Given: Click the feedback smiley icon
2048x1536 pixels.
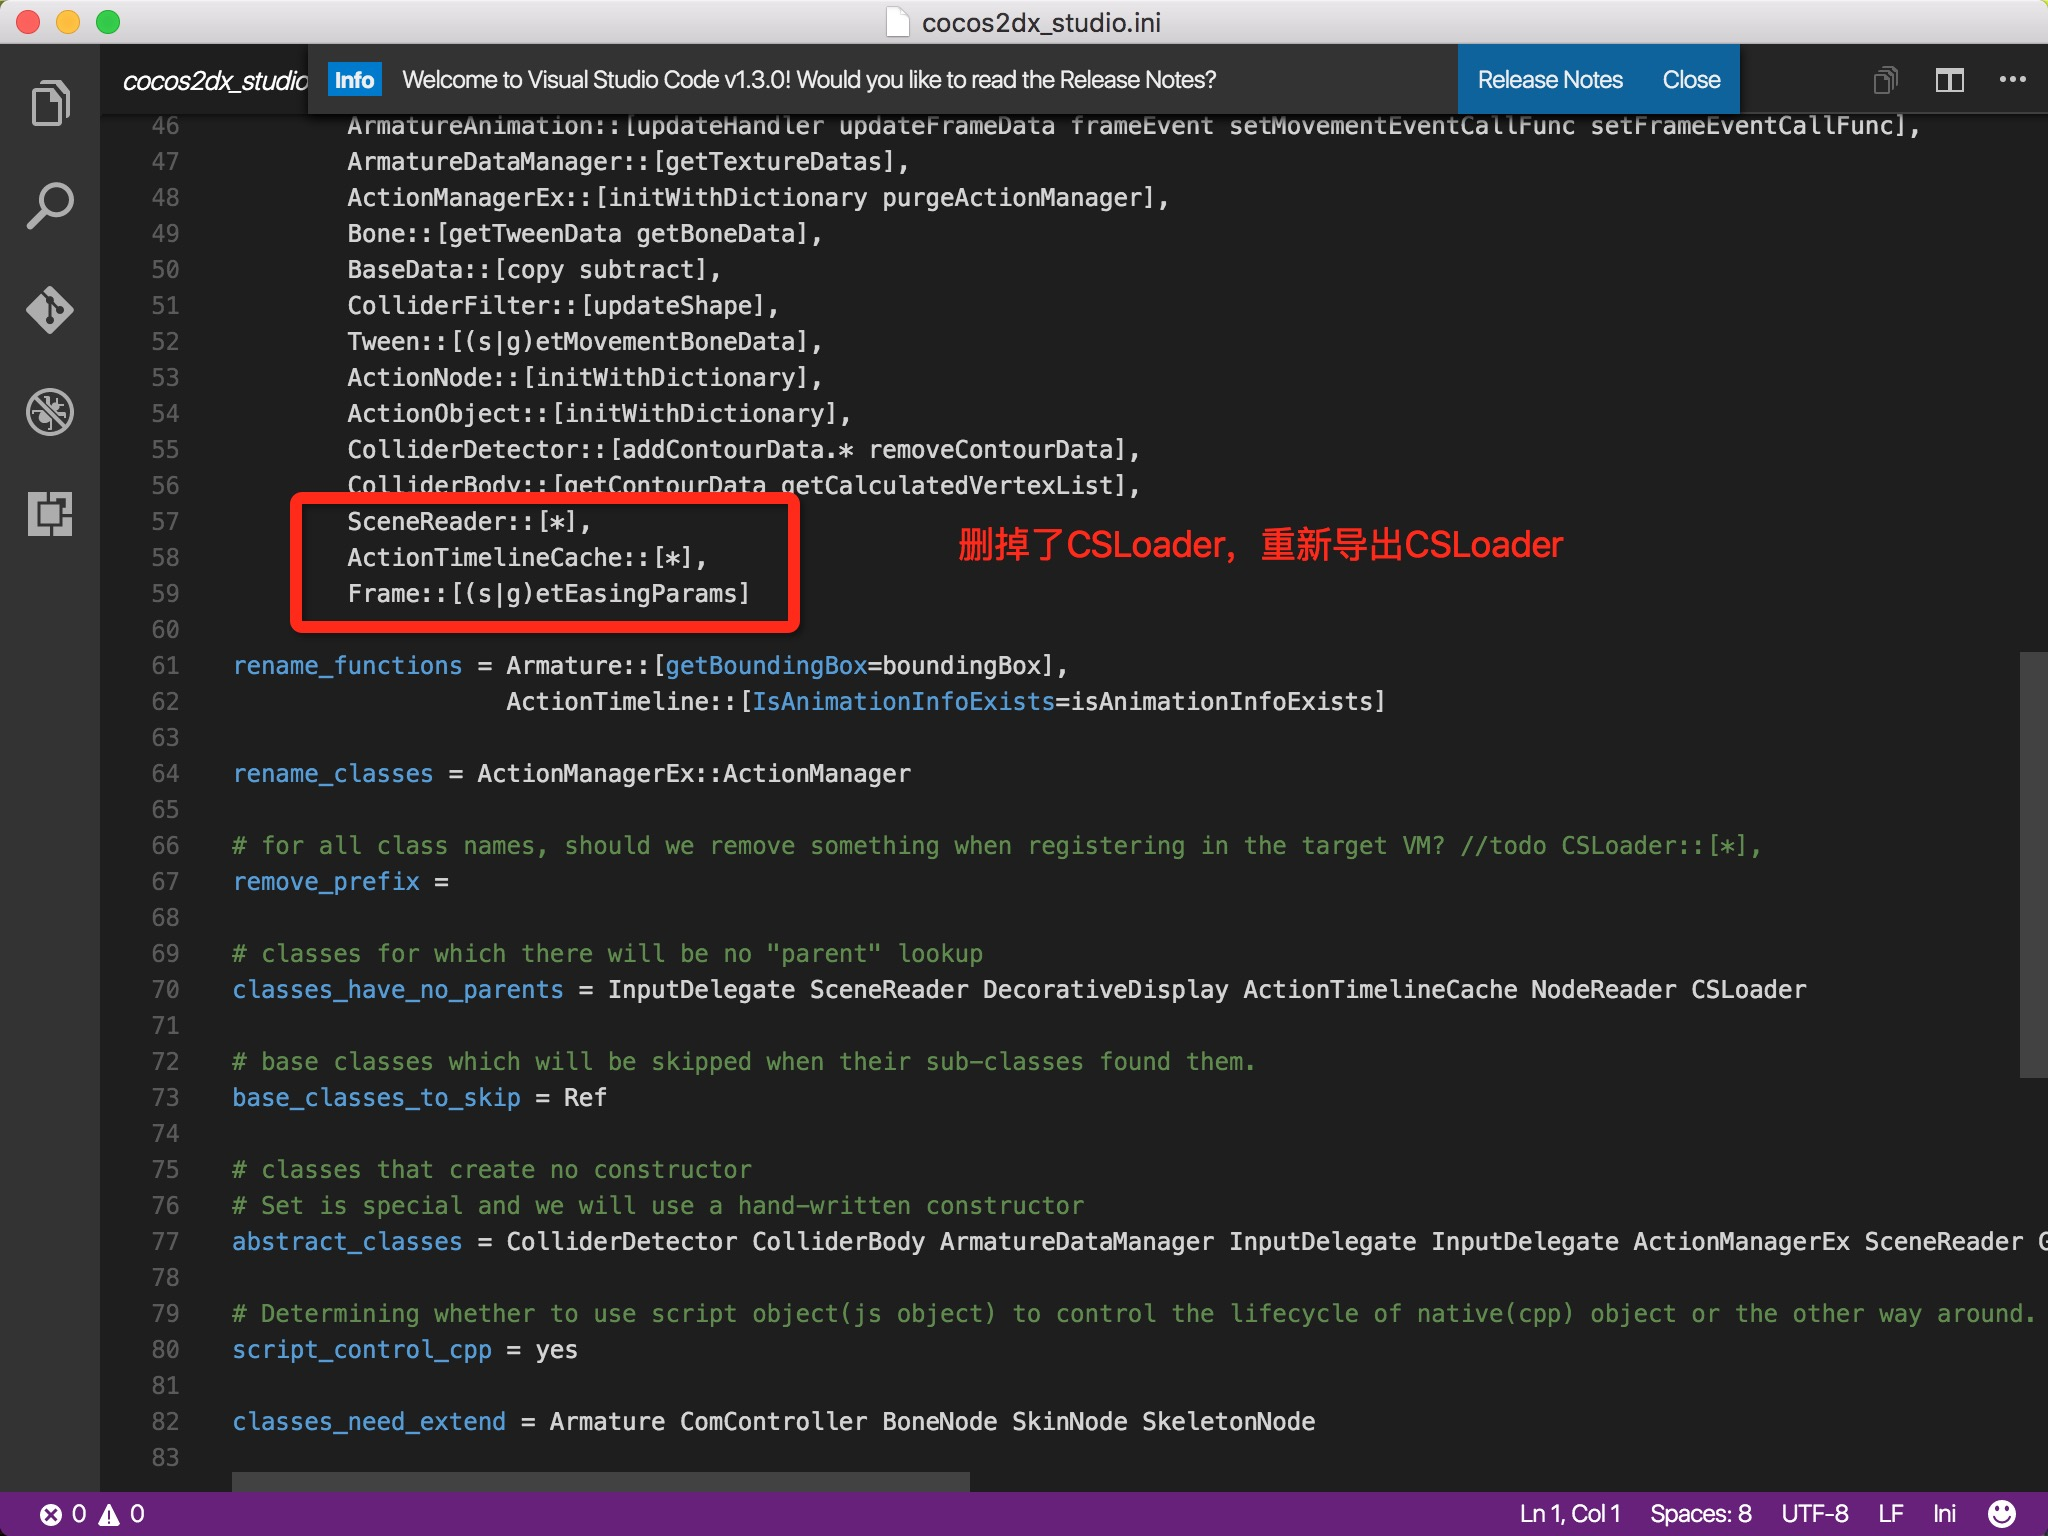Looking at the screenshot, I should [2002, 1513].
